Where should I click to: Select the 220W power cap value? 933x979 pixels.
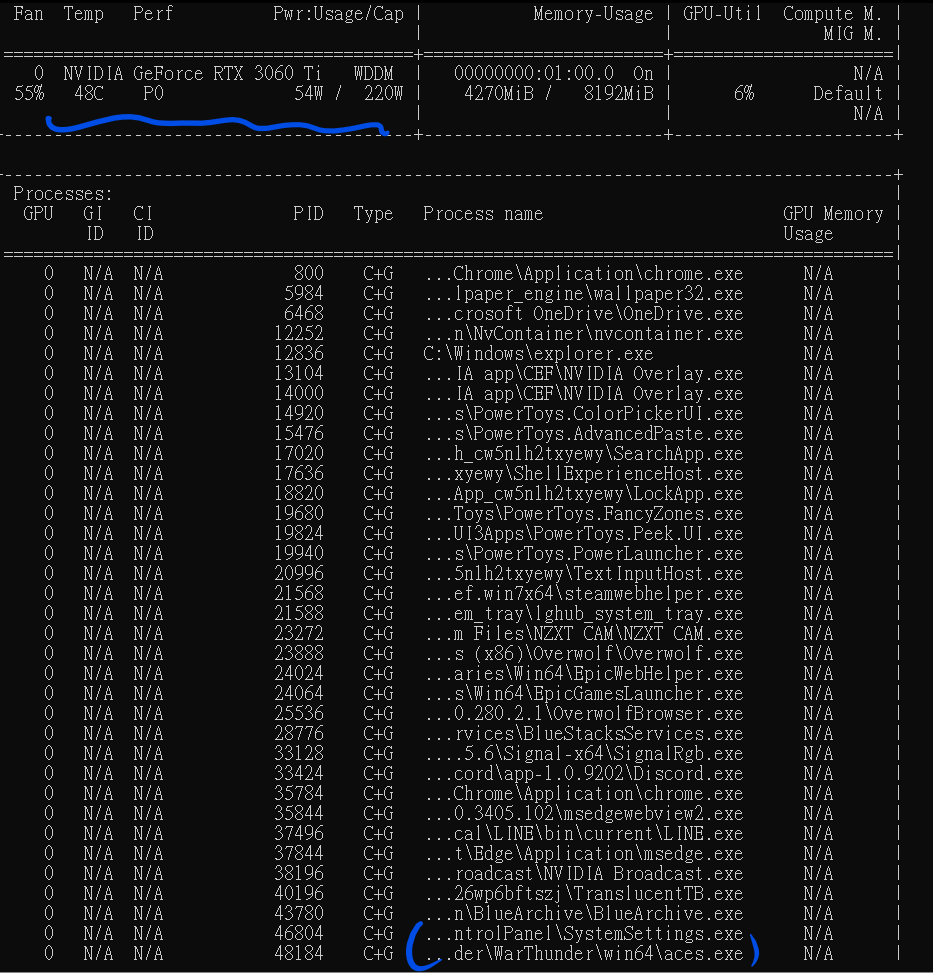point(383,94)
